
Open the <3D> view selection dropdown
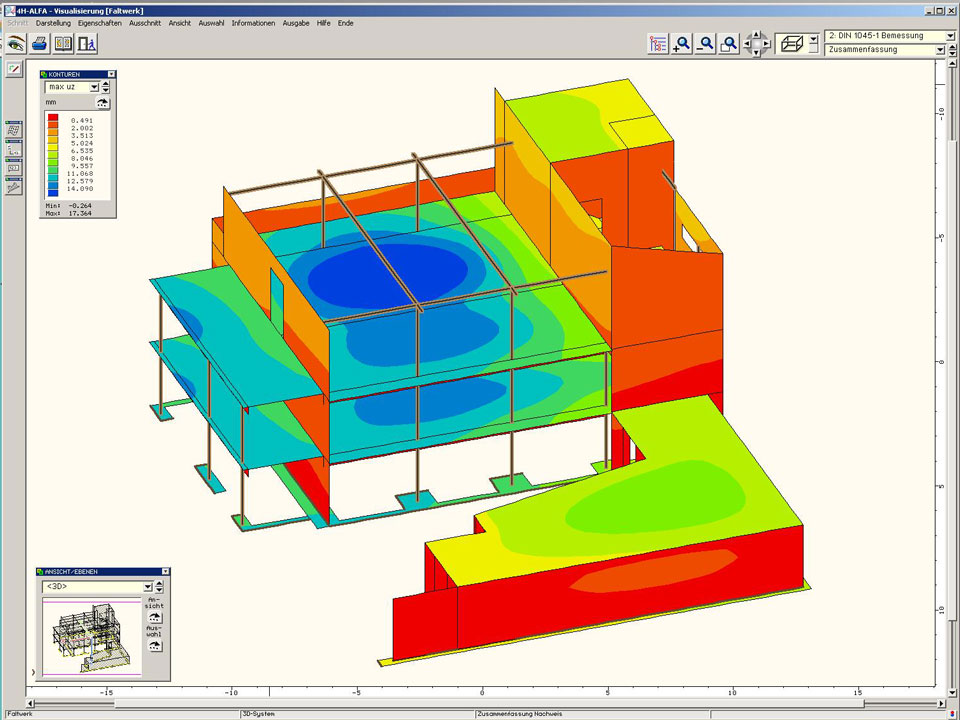(147, 587)
